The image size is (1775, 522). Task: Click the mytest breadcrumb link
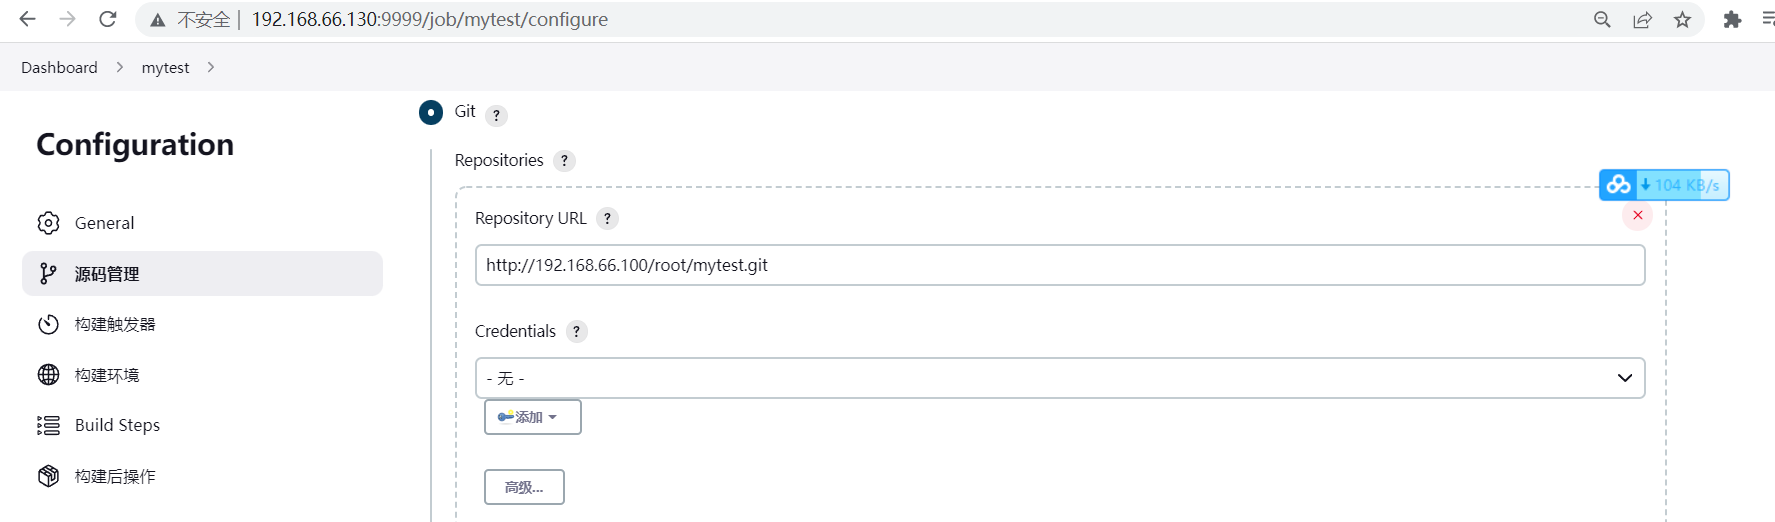tap(165, 67)
